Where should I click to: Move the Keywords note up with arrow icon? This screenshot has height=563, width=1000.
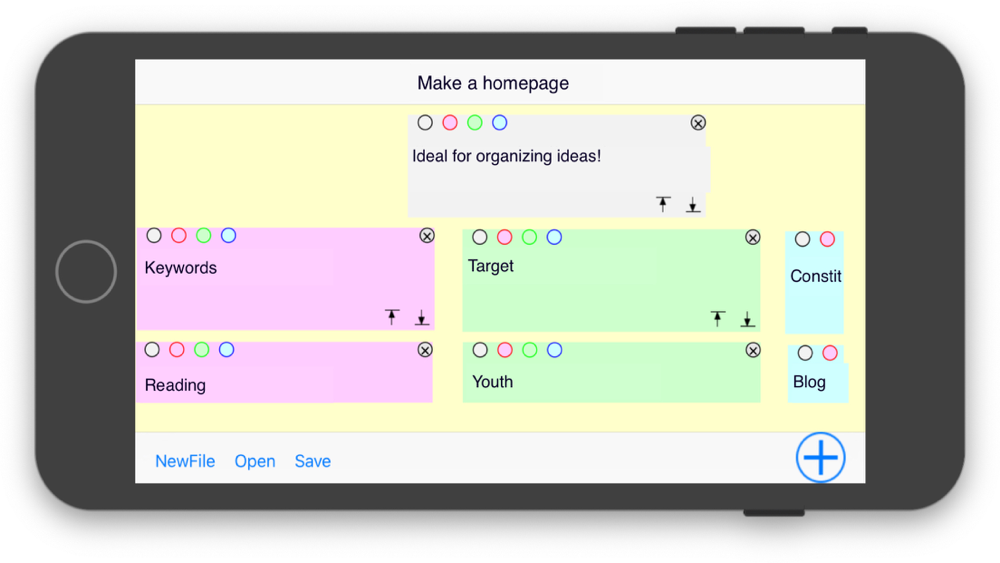tap(392, 317)
